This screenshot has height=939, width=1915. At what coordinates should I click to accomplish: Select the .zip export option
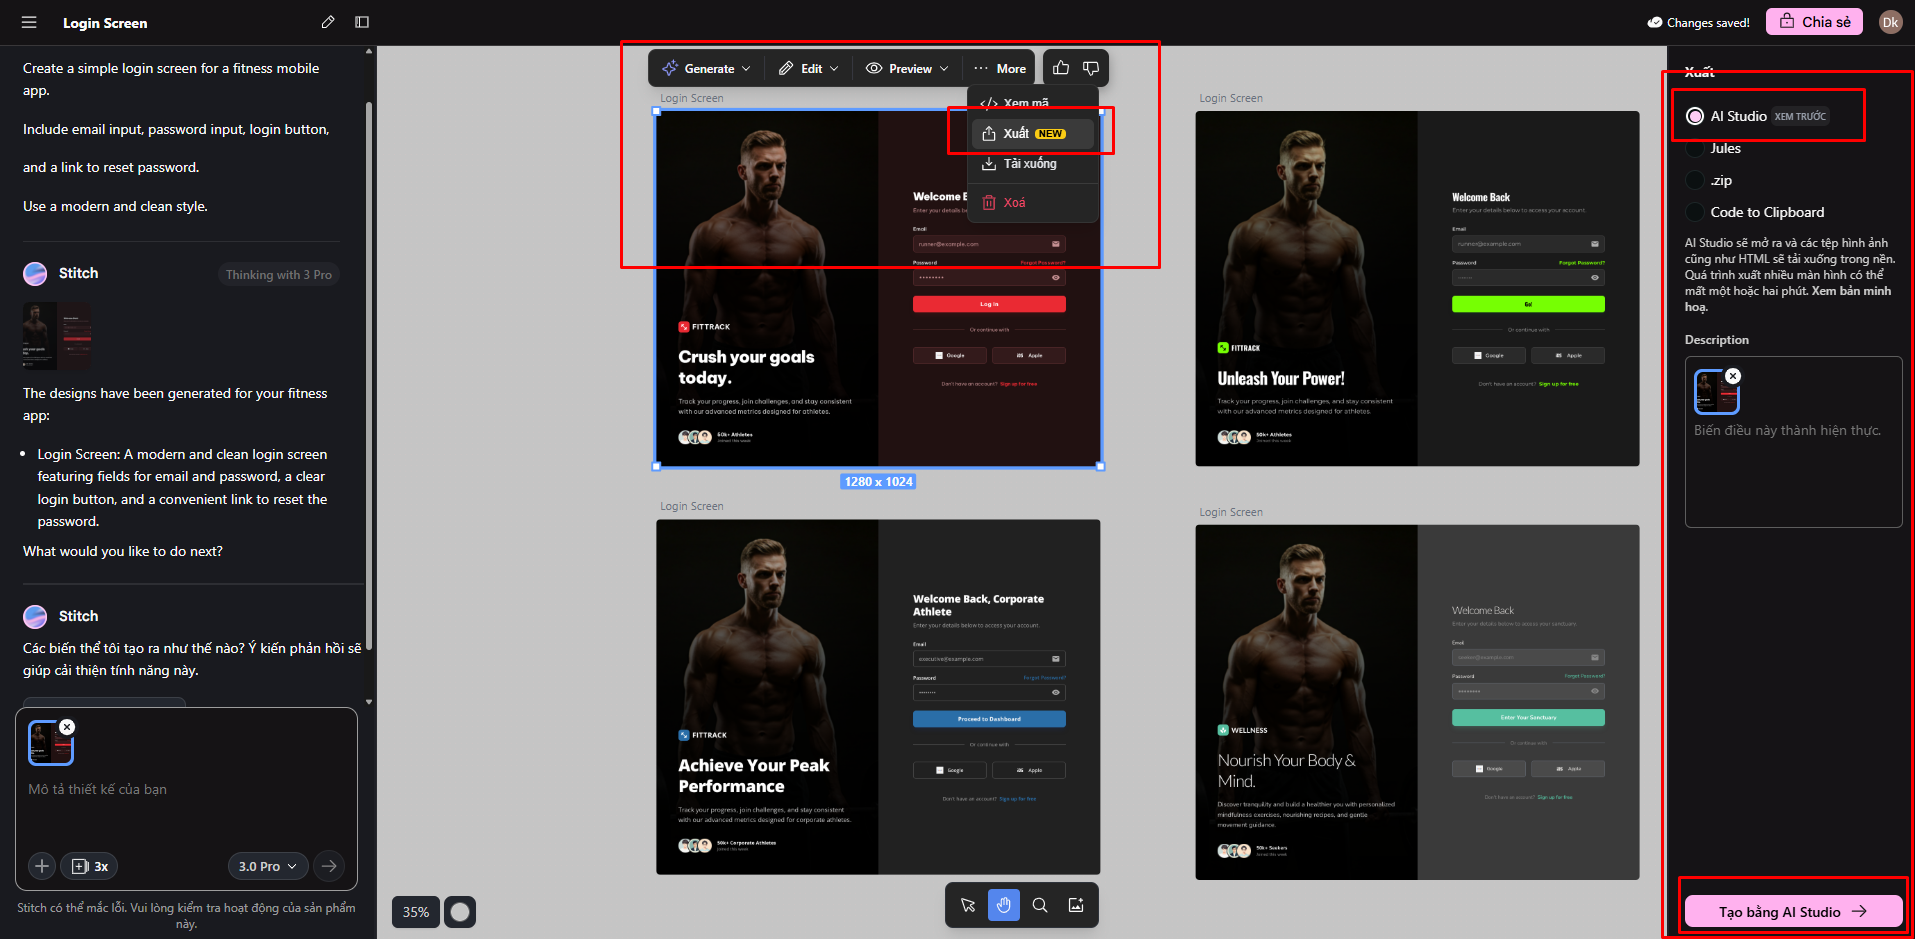point(1695,180)
